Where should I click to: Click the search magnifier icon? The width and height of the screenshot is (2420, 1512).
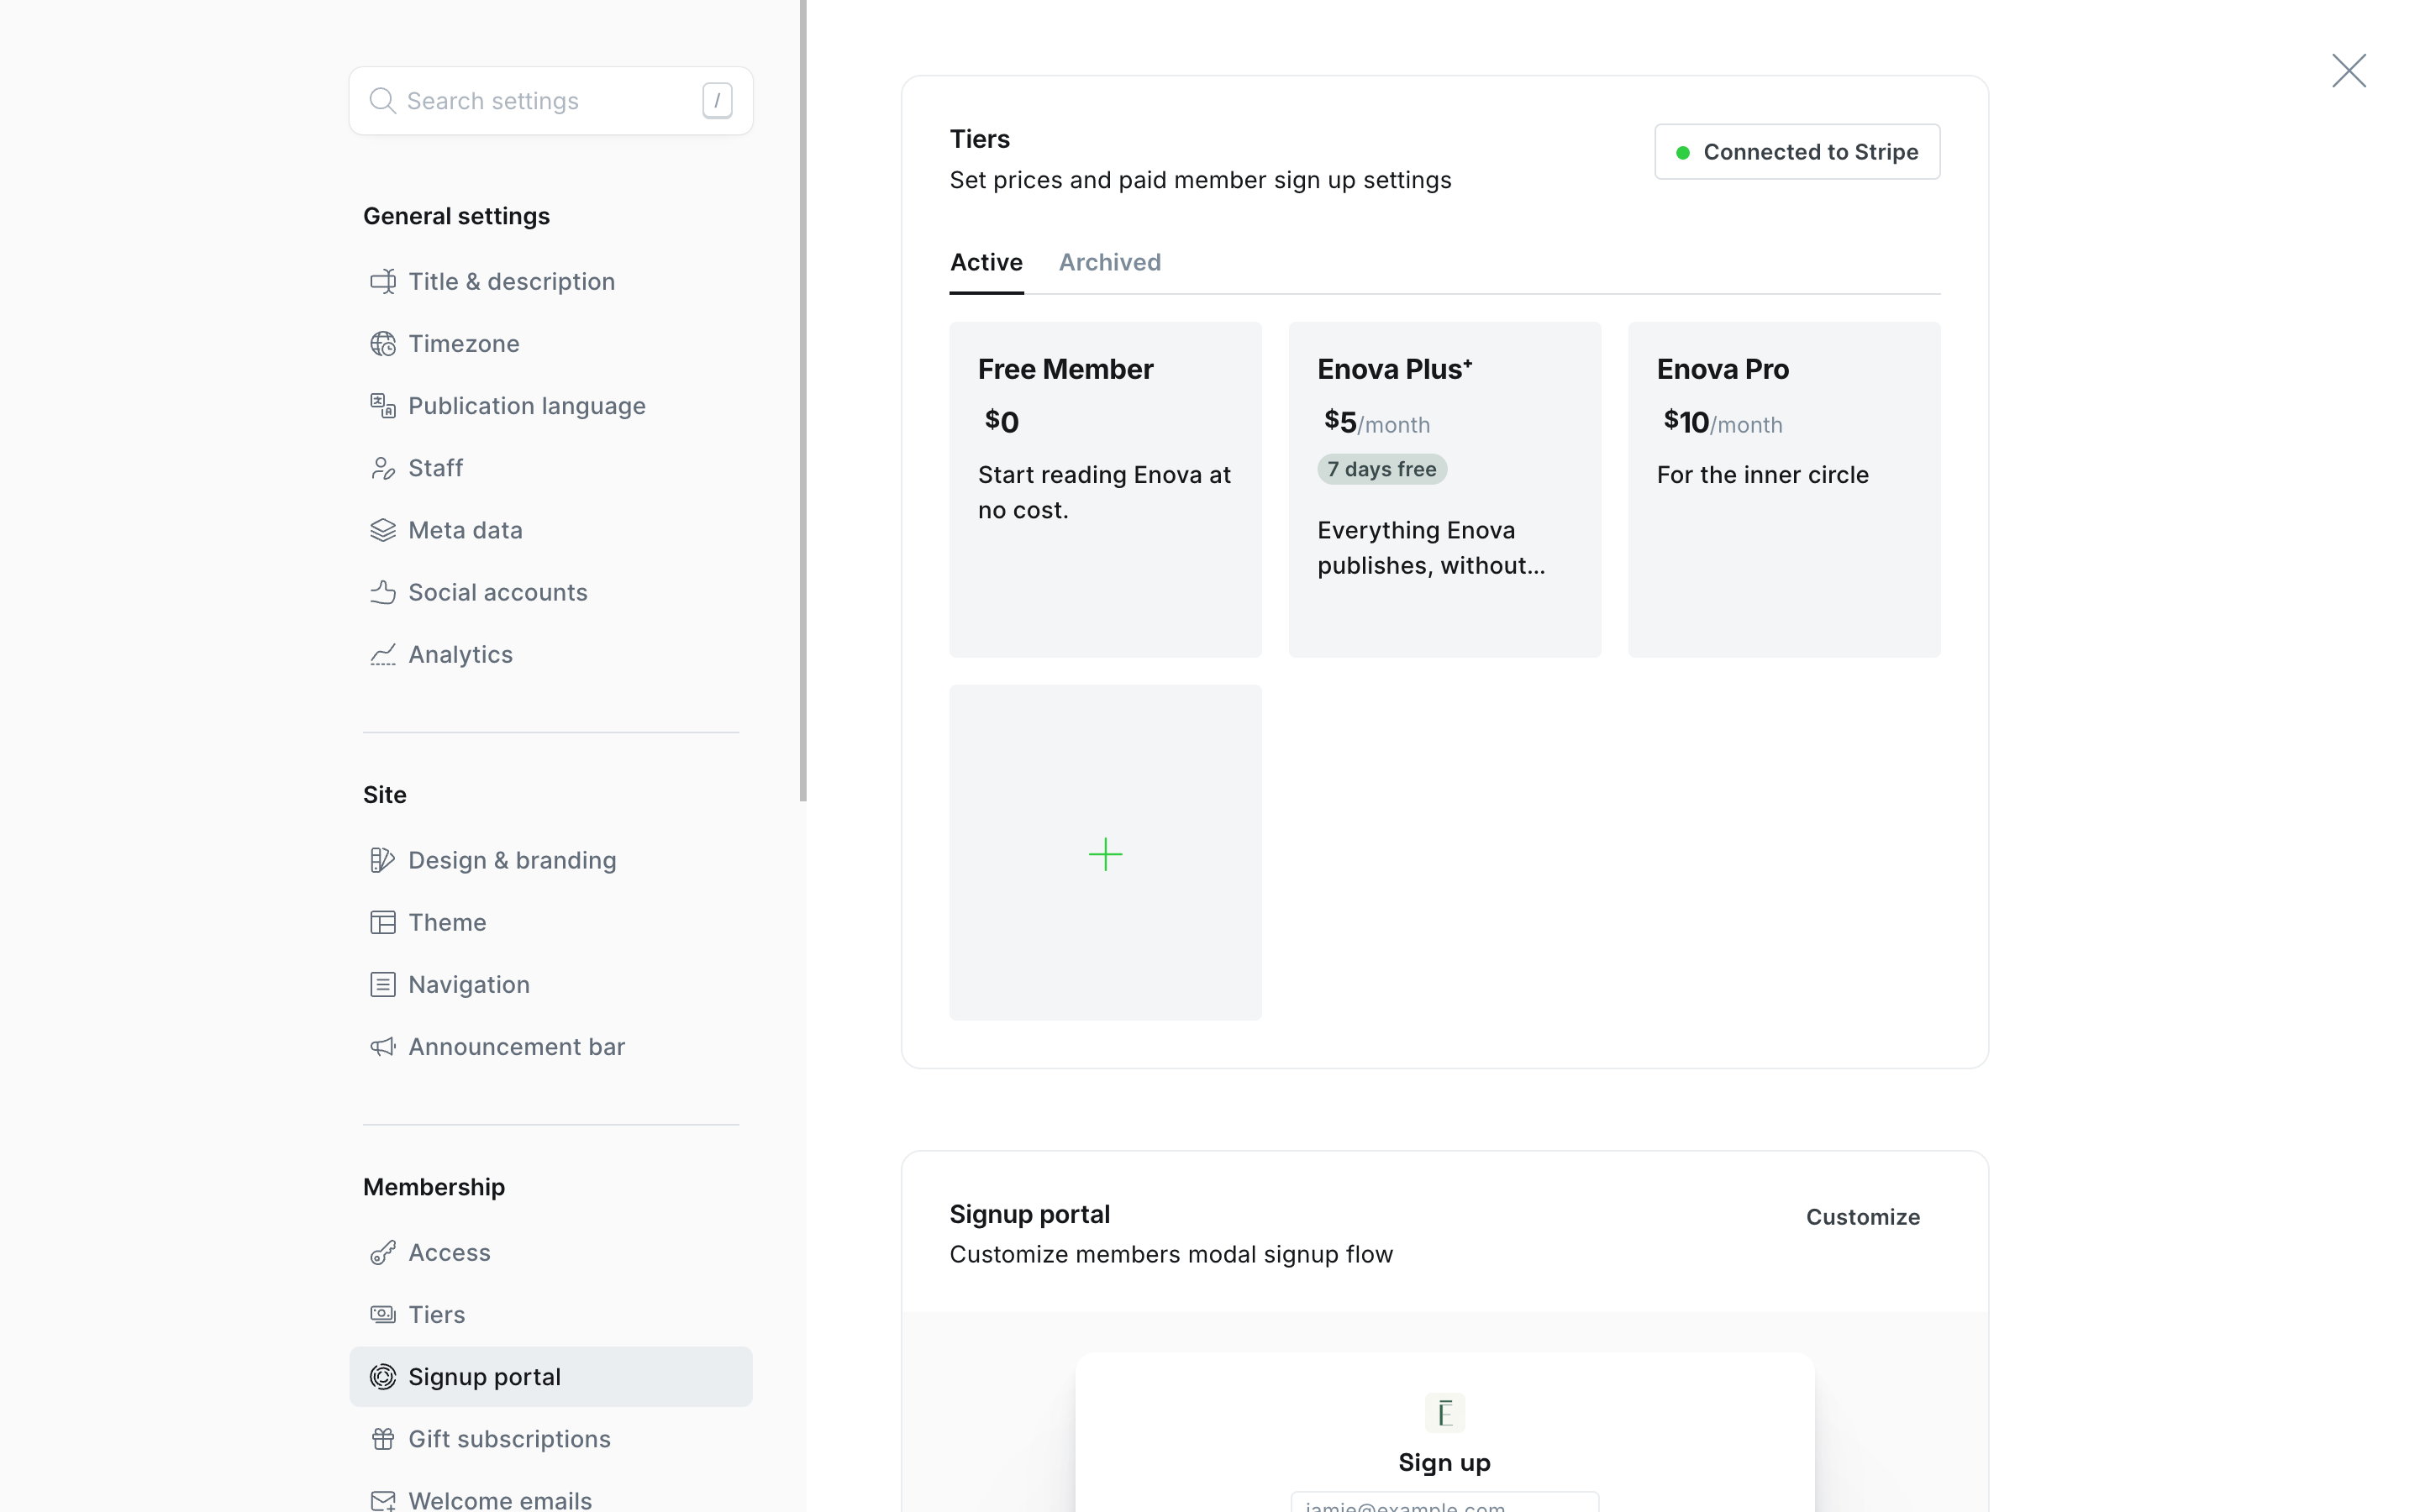click(382, 101)
